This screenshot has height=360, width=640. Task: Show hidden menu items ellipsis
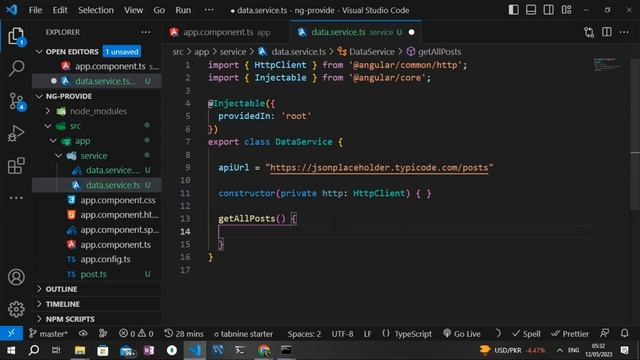tap(209, 10)
